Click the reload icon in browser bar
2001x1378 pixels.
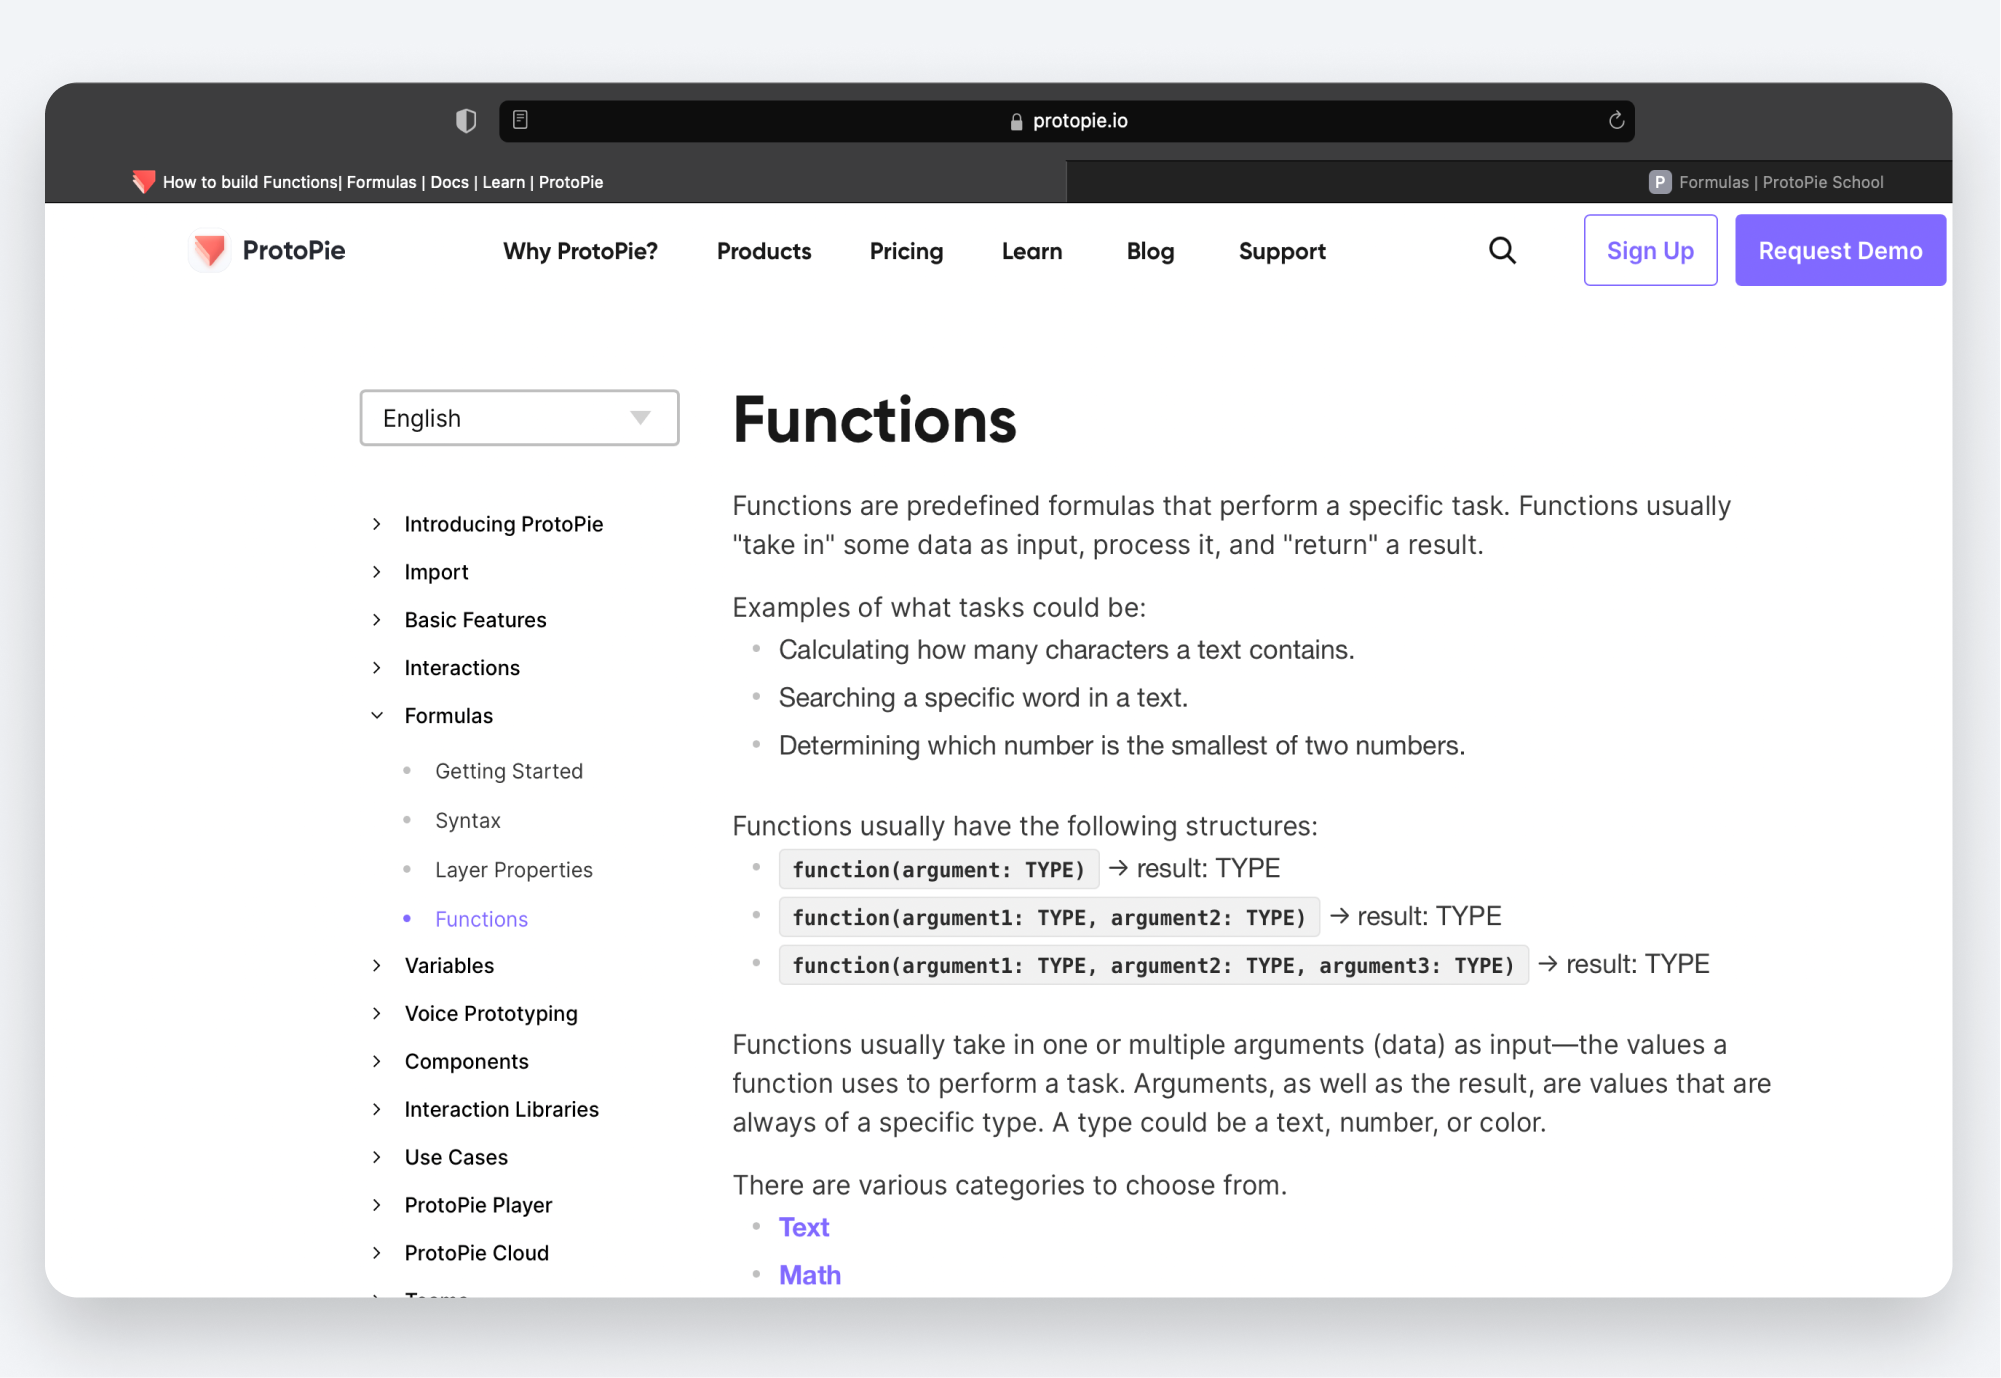pos(1616,120)
